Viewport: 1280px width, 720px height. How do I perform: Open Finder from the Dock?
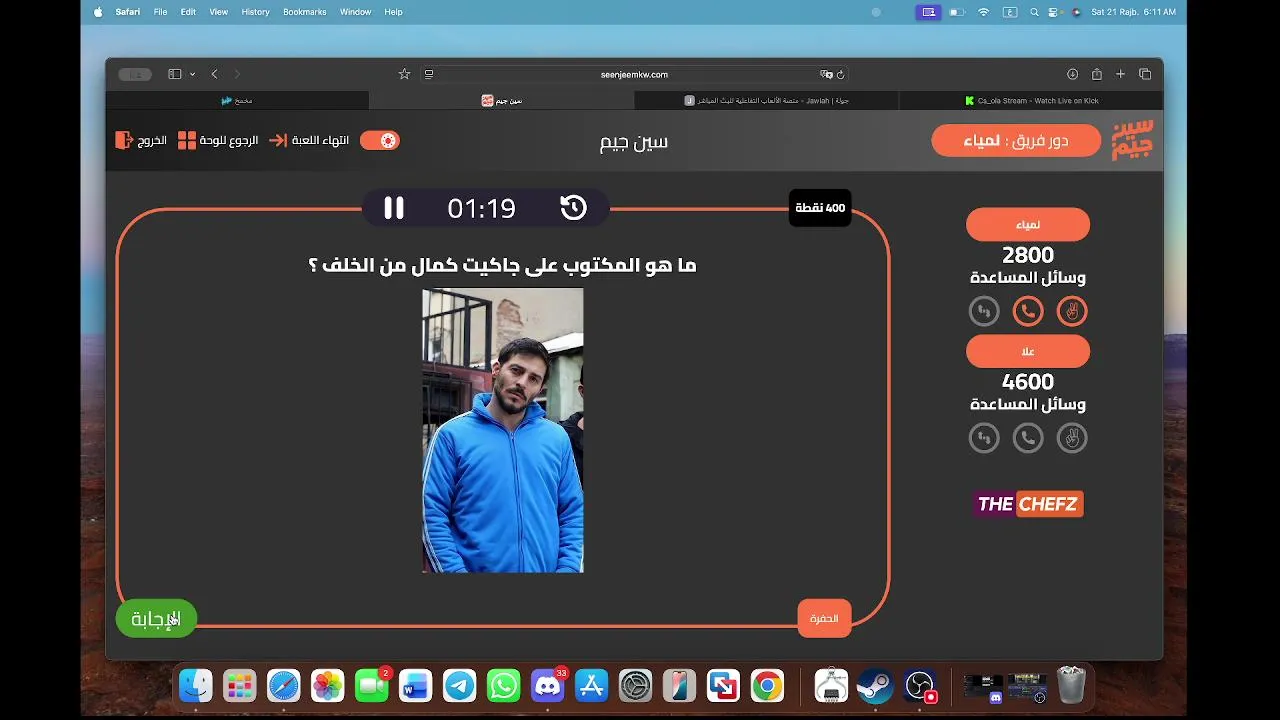click(x=196, y=685)
